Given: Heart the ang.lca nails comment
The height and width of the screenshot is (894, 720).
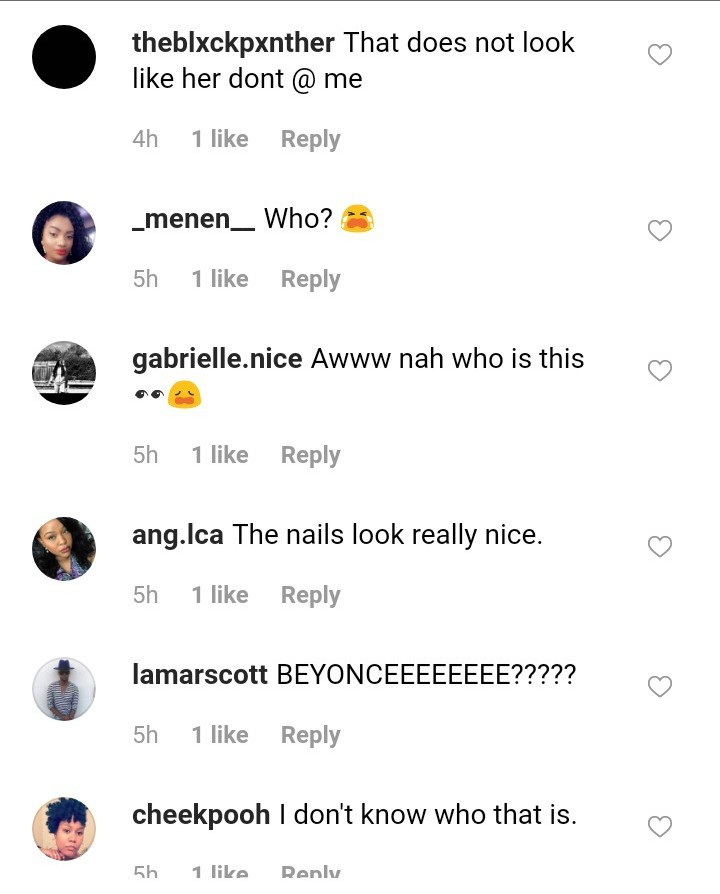Looking at the screenshot, I should [x=660, y=547].
